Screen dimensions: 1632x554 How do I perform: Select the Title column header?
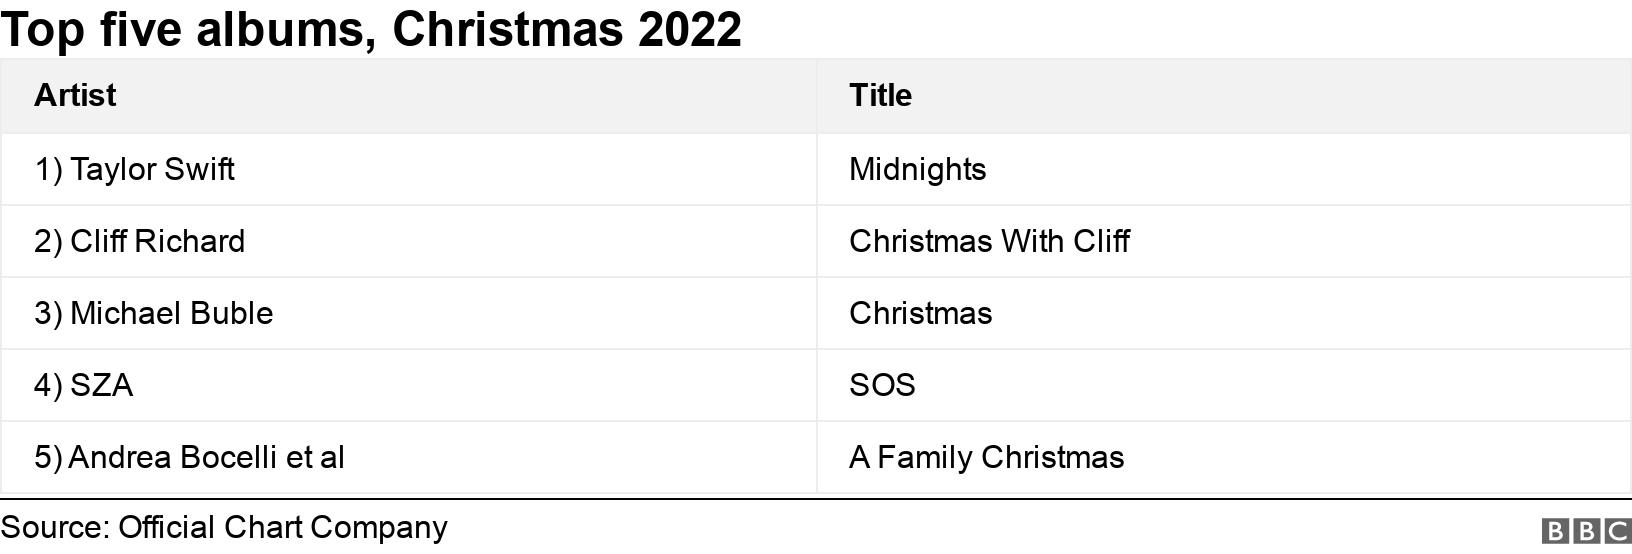point(880,95)
